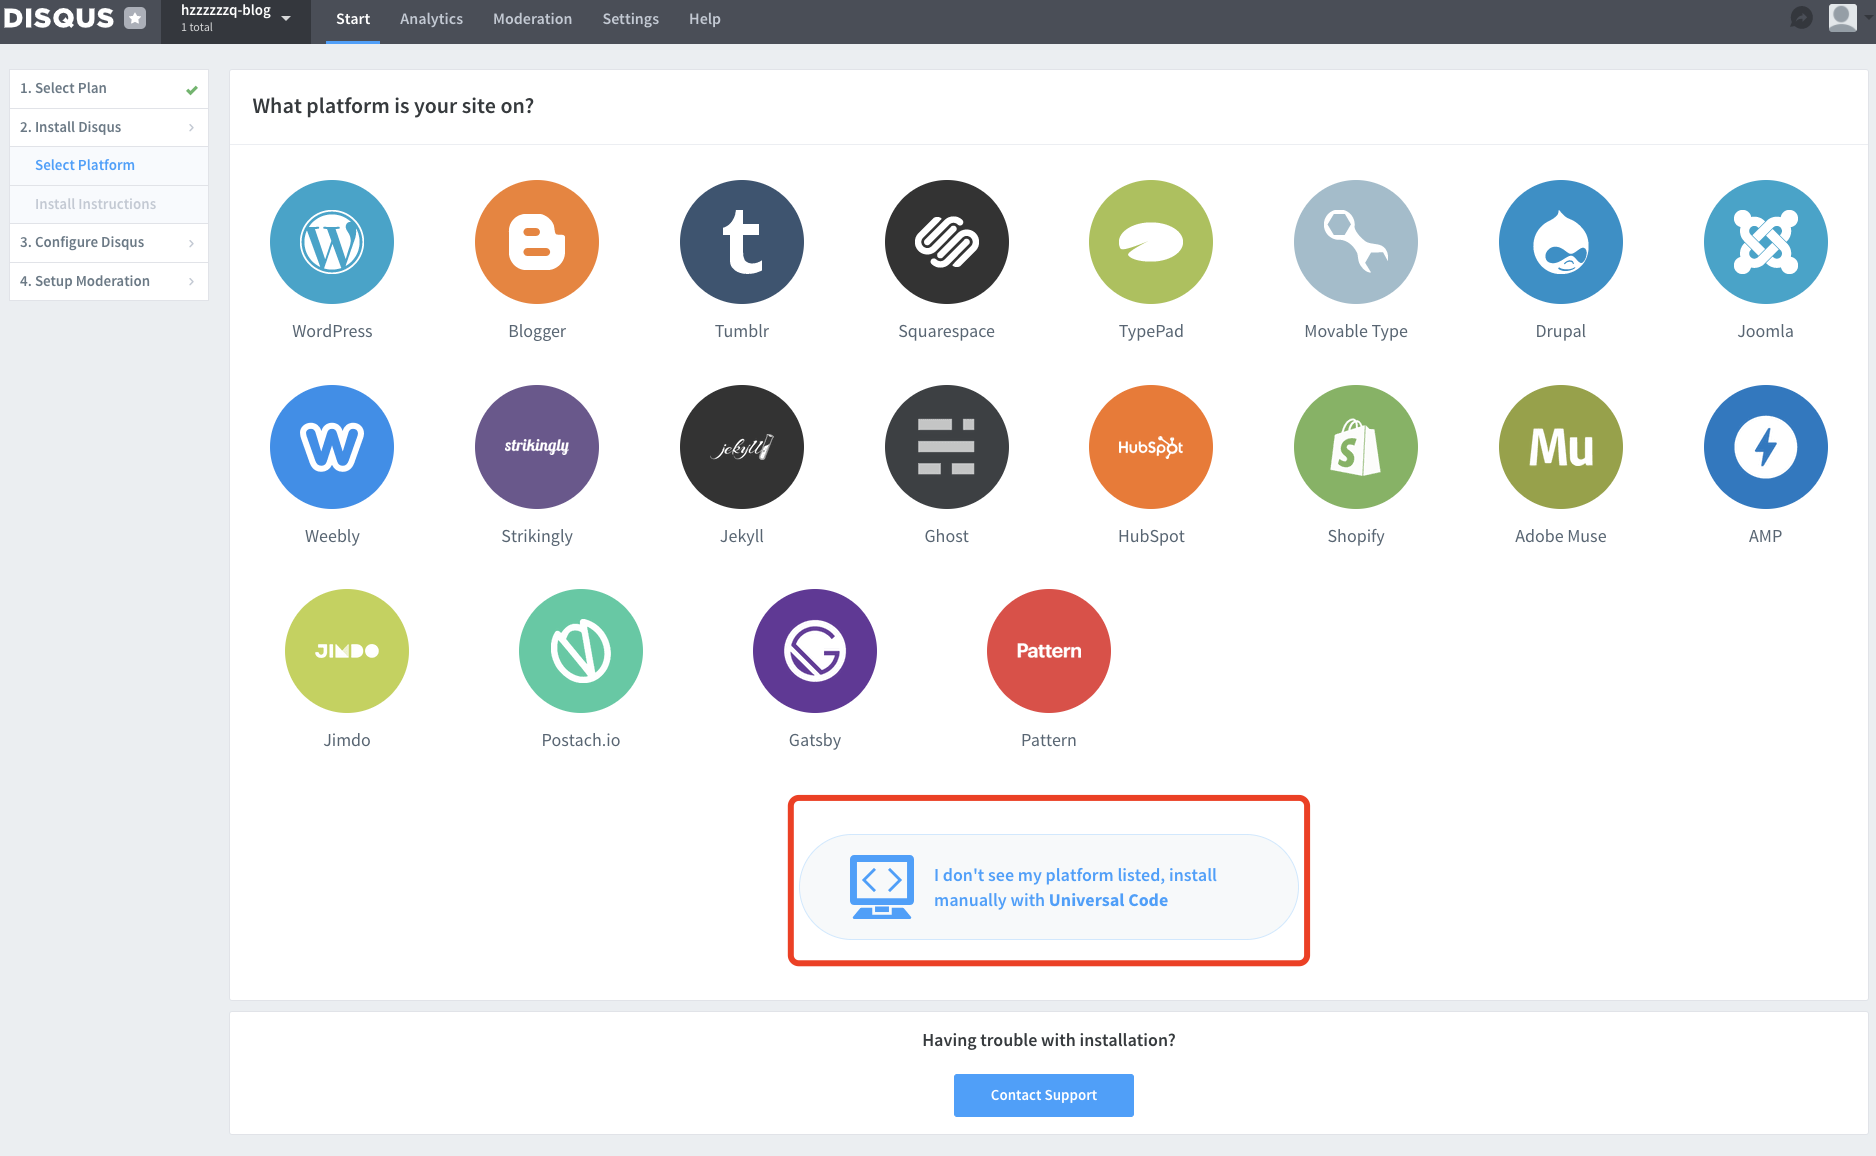Click the Contact Support button
Viewport: 1876px width, 1156px height.
point(1043,1095)
